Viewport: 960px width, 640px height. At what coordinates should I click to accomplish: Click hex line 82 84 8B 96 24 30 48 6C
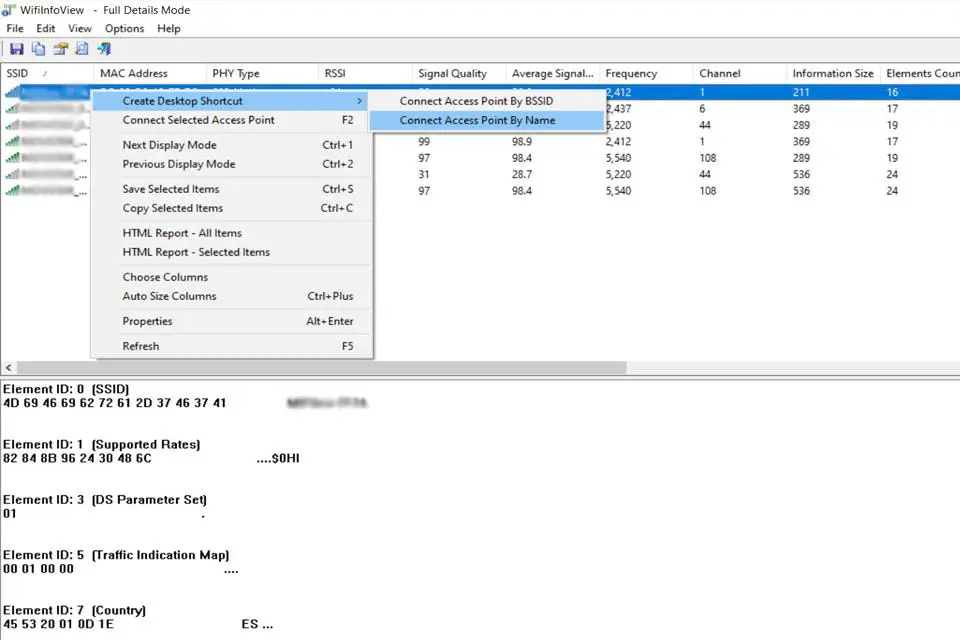pyautogui.click(x=77, y=458)
